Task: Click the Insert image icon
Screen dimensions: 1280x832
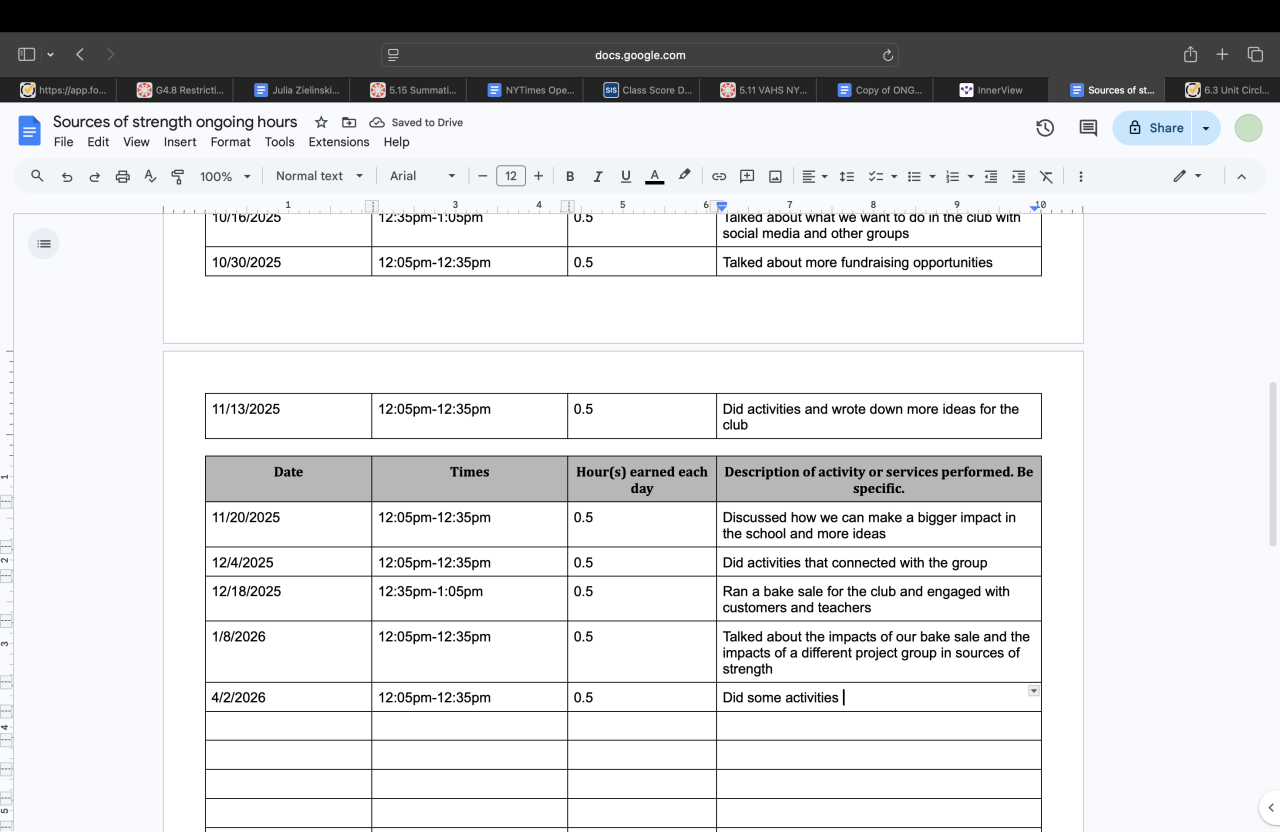Action: click(775, 176)
